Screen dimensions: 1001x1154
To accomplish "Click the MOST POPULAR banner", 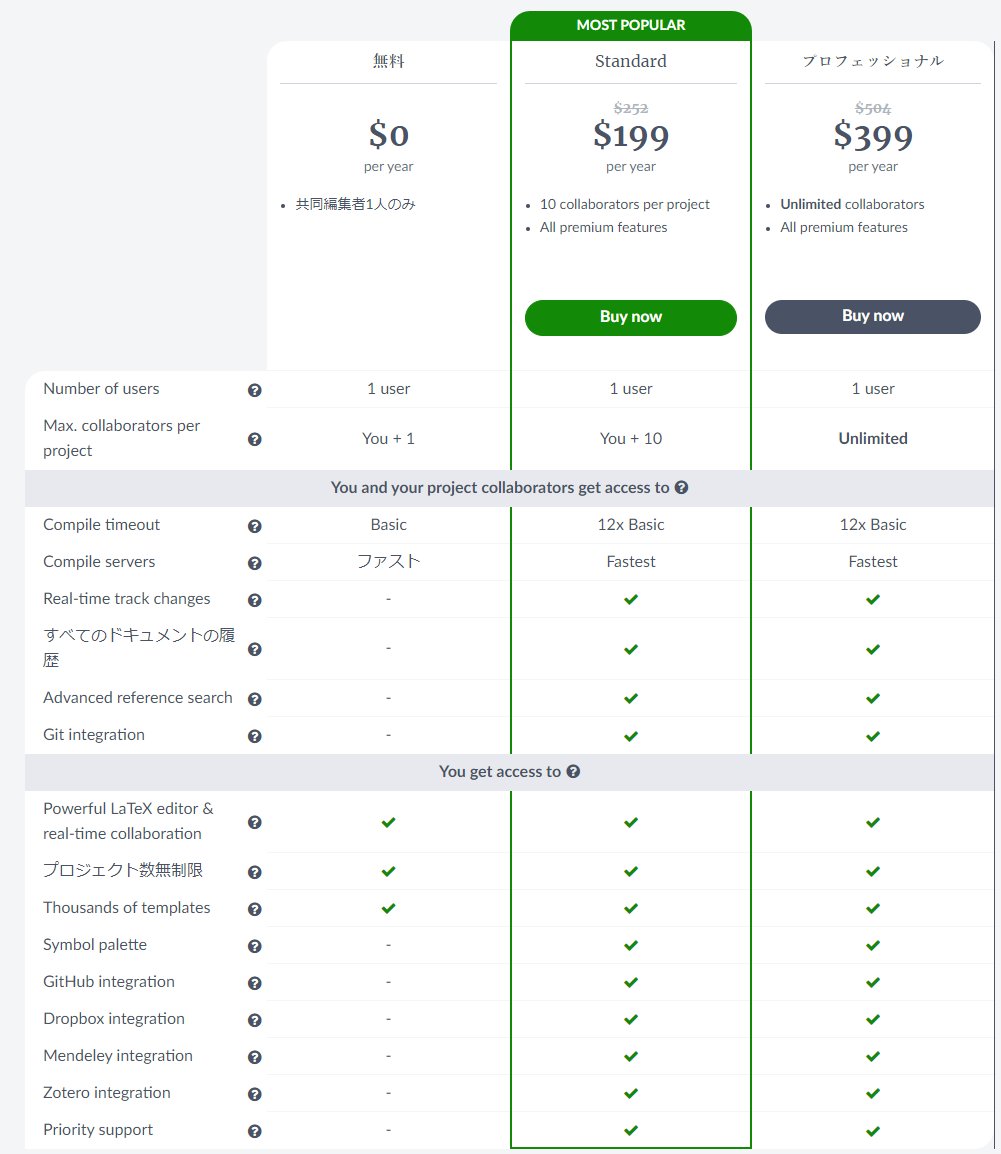I will tap(631, 26).
